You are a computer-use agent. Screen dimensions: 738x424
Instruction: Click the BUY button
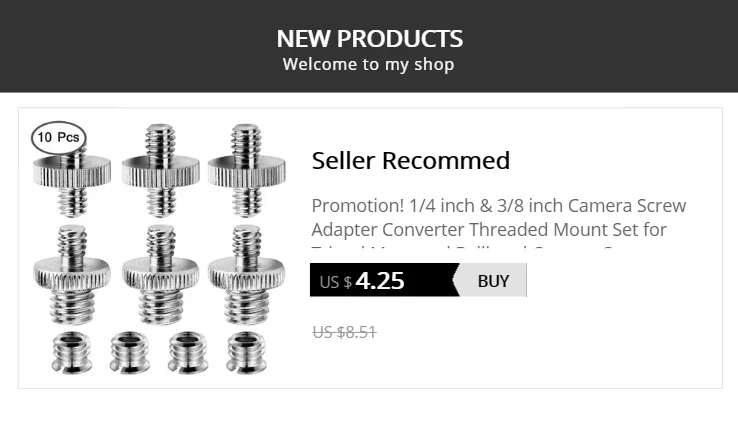[x=493, y=281]
